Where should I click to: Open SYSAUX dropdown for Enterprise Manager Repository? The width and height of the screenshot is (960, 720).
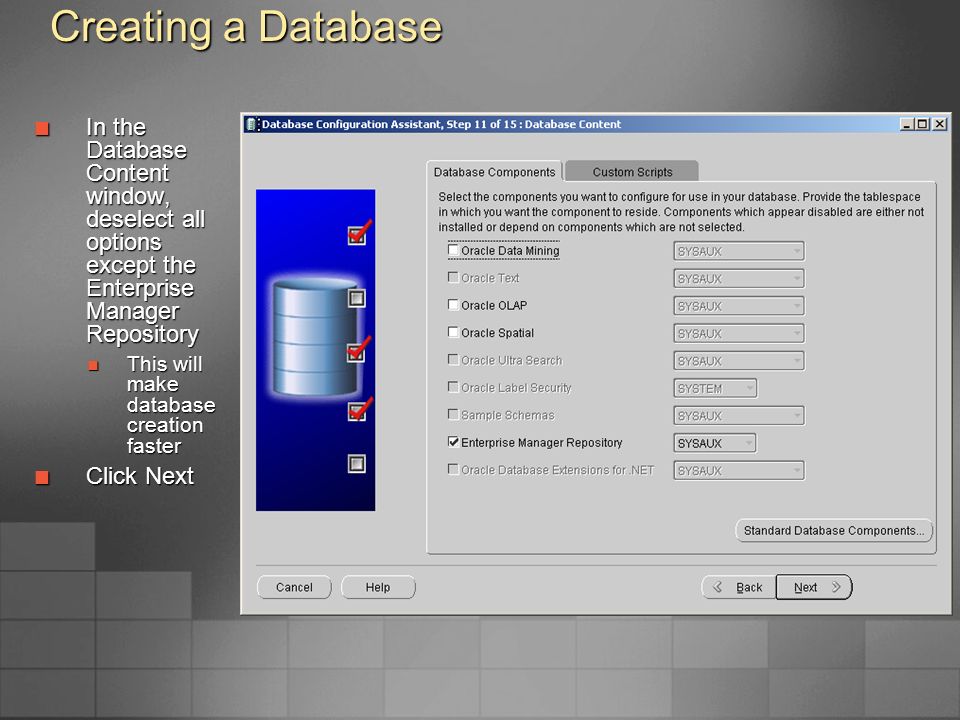[x=715, y=443]
